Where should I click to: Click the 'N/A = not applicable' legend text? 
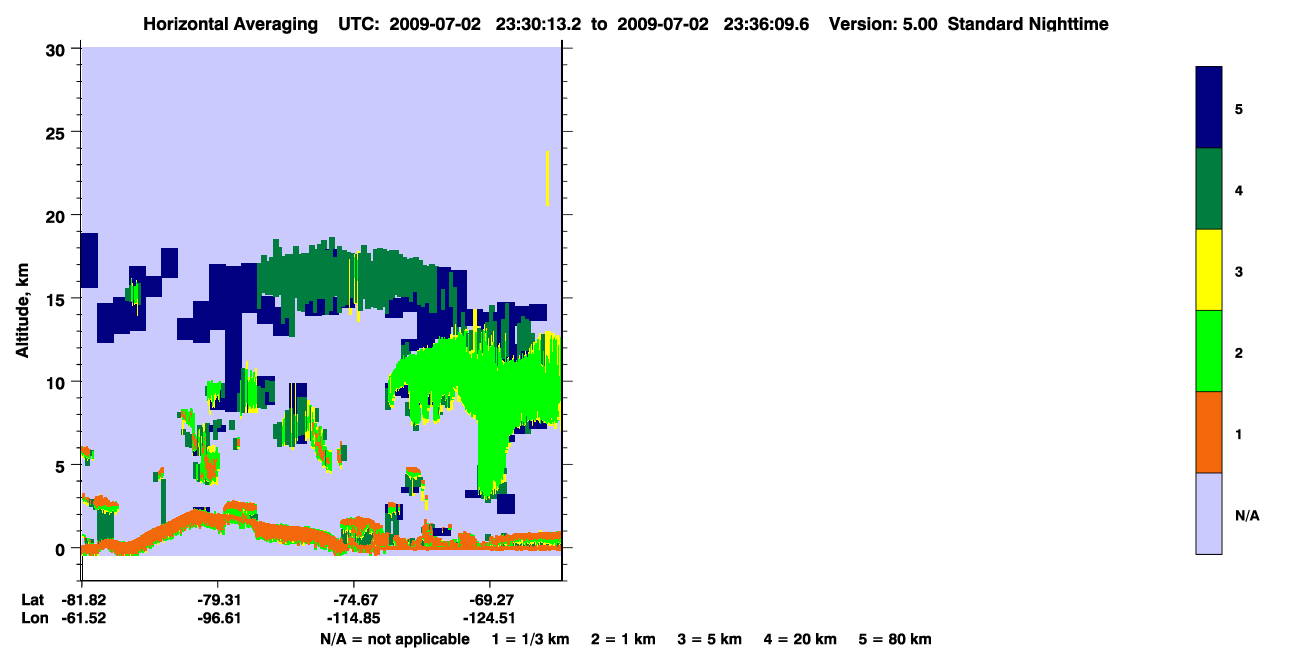395,639
